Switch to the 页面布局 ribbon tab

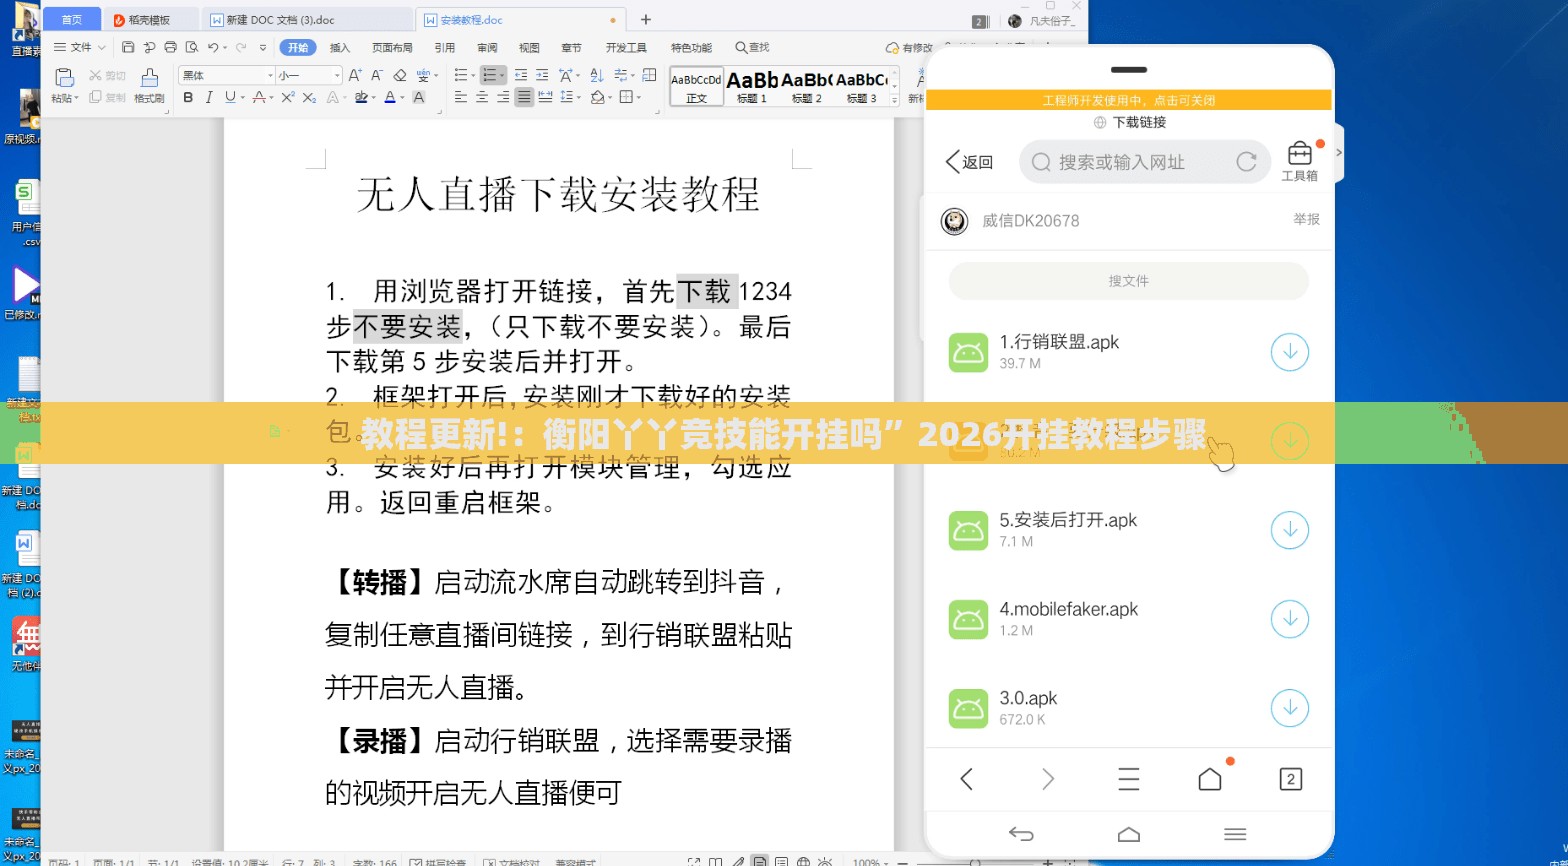[392, 47]
